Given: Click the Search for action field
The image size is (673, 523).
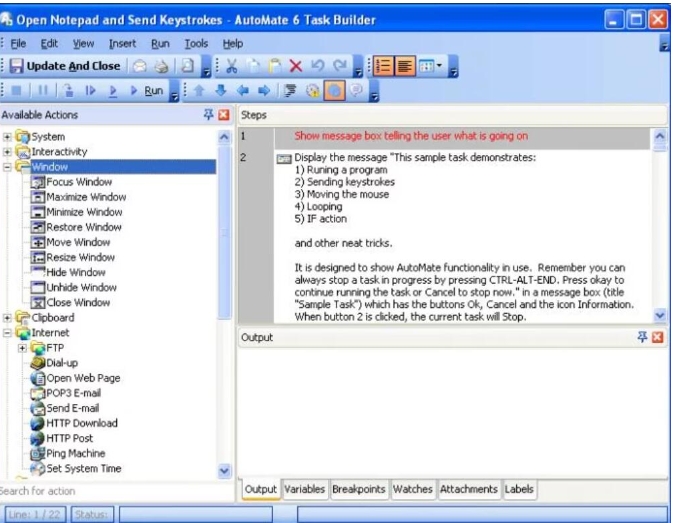Looking at the screenshot, I should tap(116, 491).
